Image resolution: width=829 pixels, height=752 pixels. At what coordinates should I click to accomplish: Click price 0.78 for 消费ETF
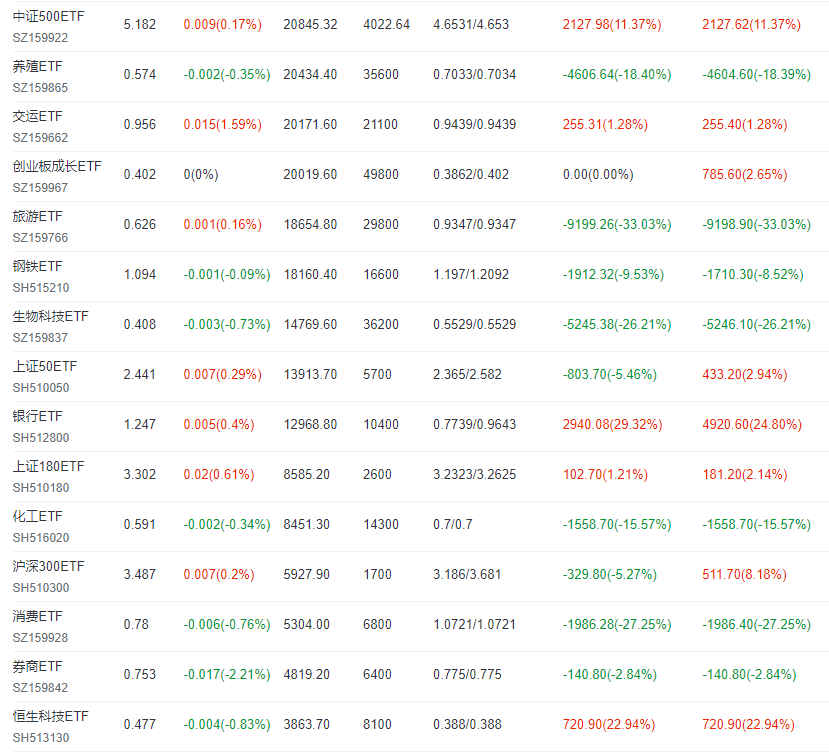click(136, 624)
